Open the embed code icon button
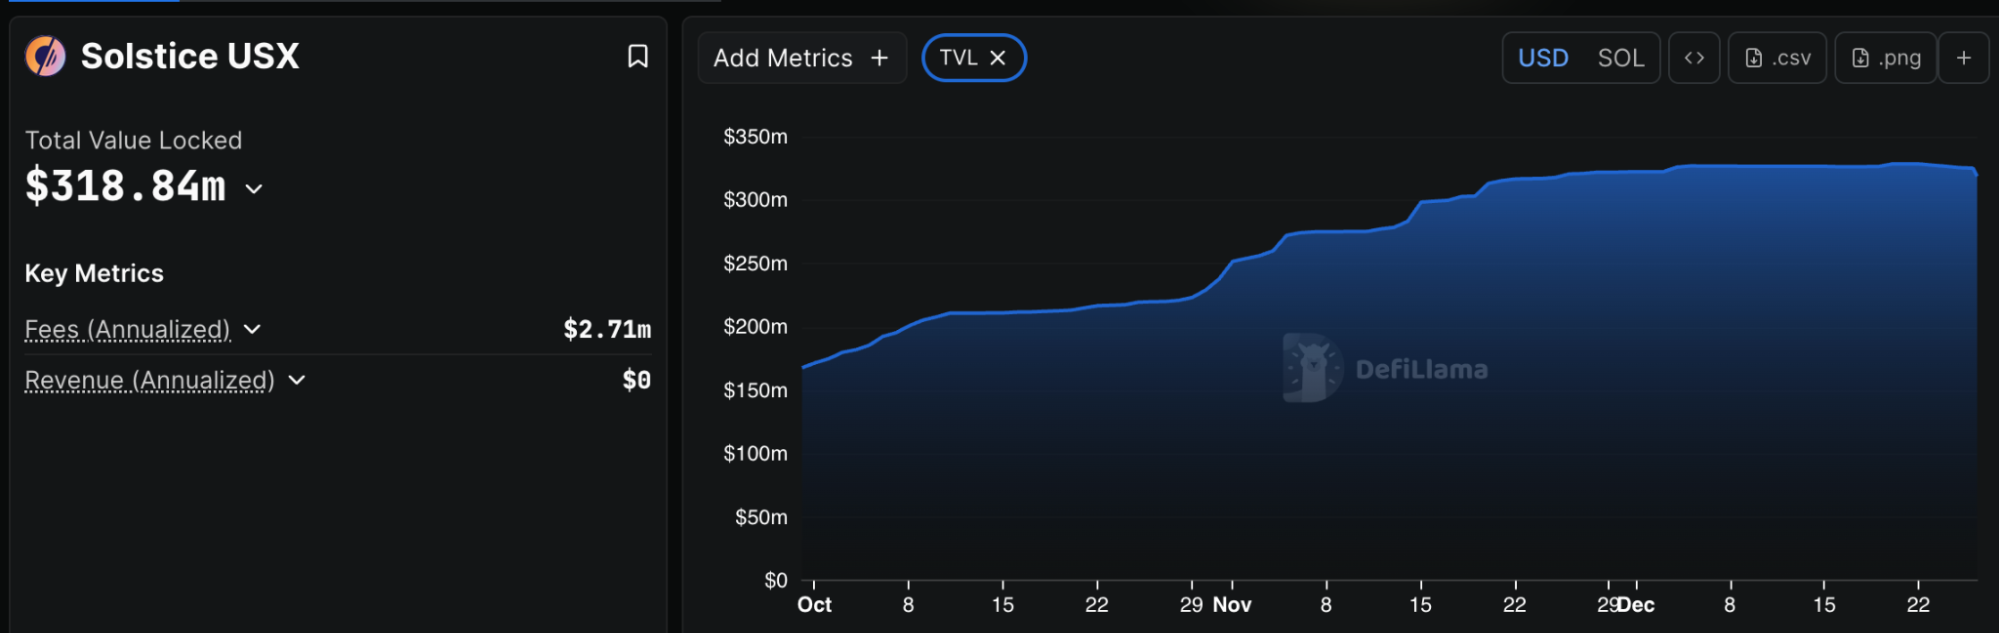The image size is (1999, 634). pyautogui.click(x=1693, y=58)
